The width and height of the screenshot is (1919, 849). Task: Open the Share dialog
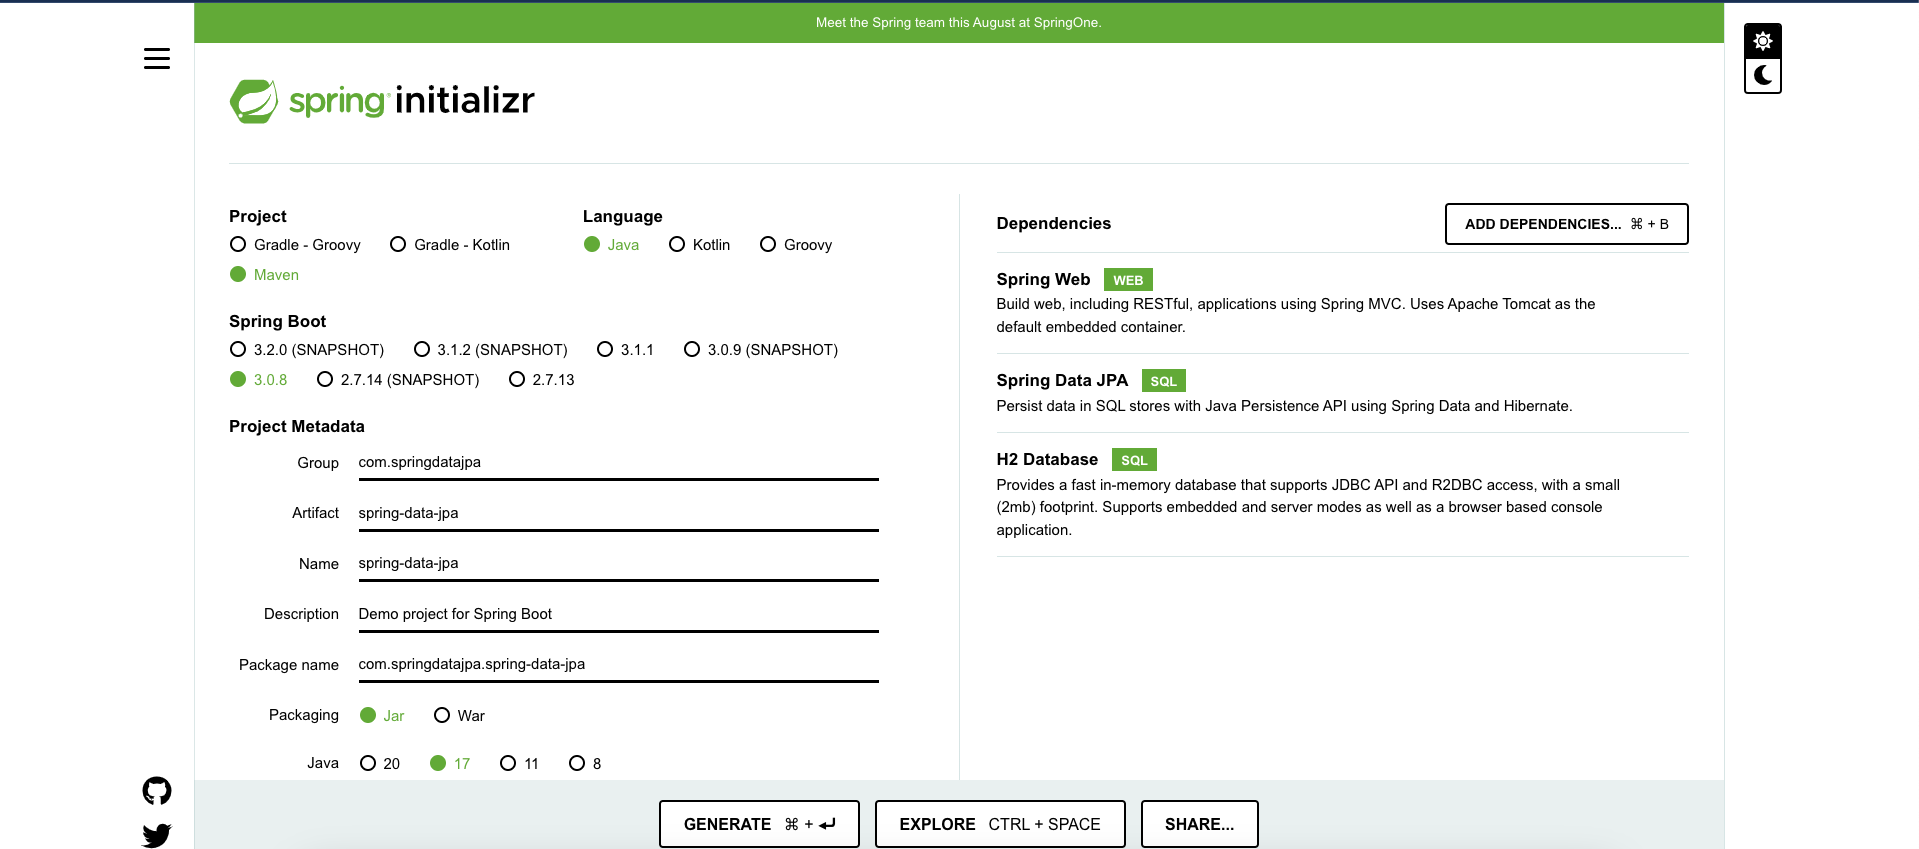click(1199, 824)
